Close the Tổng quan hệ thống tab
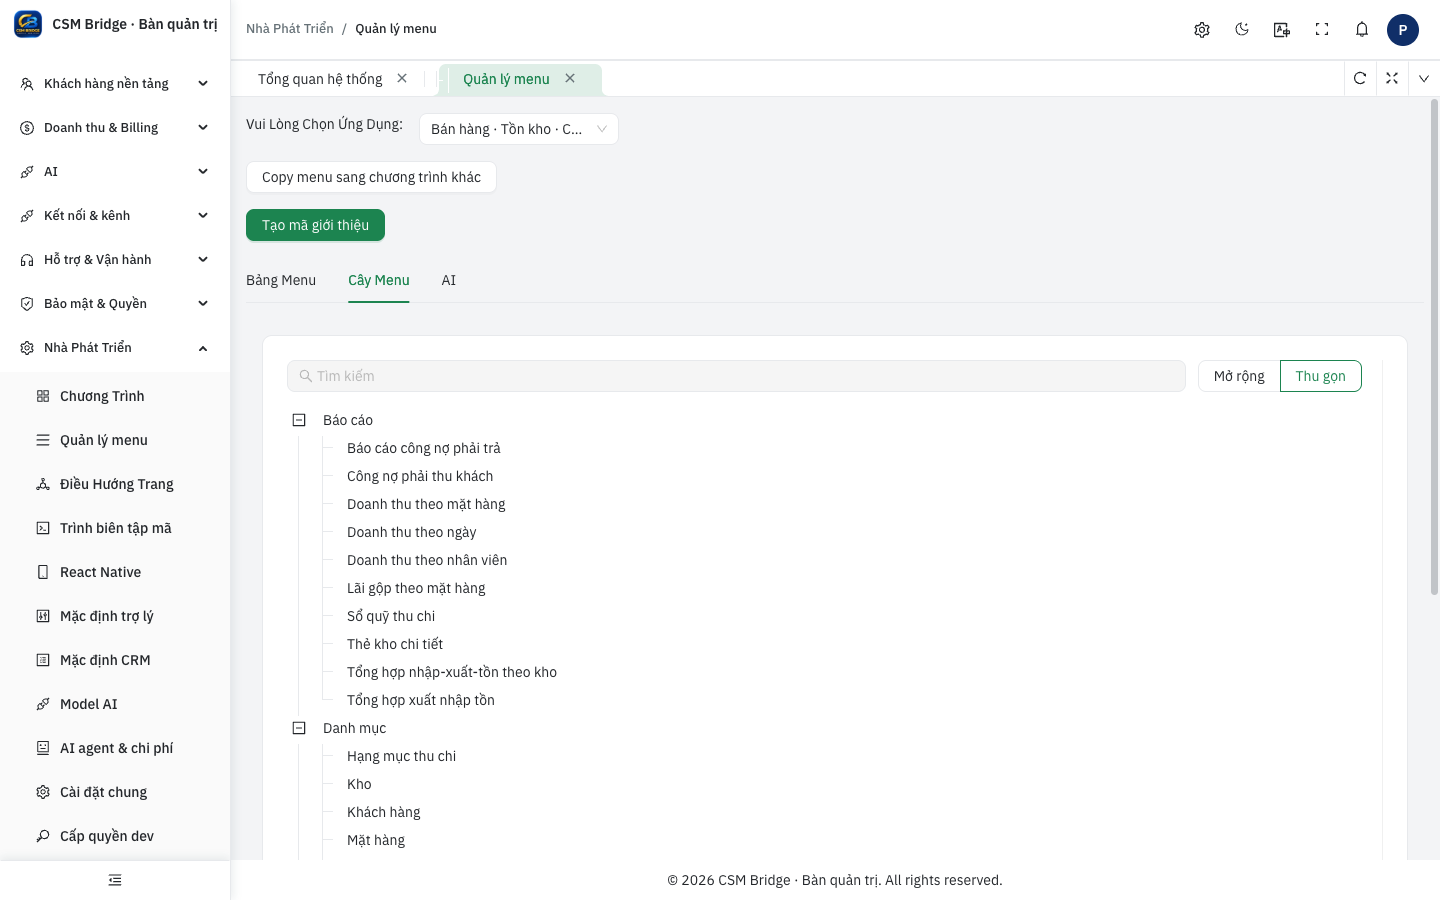The image size is (1440, 900). click(x=402, y=78)
